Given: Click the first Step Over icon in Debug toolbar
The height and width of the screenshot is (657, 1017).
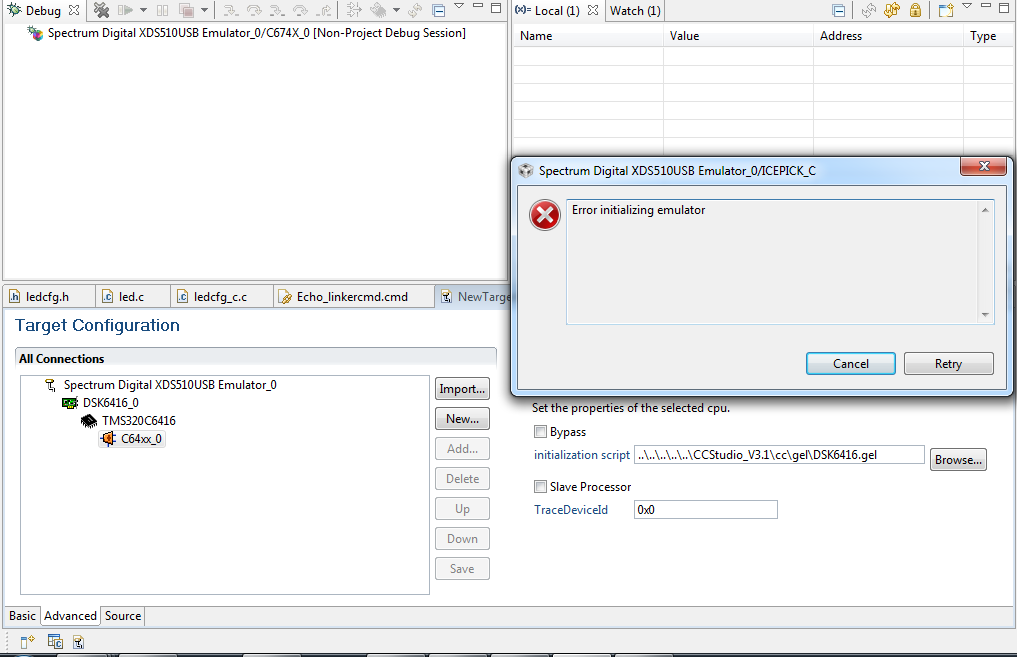Looking at the screenshot, I should pyautogui.click(x=254, y=10).
